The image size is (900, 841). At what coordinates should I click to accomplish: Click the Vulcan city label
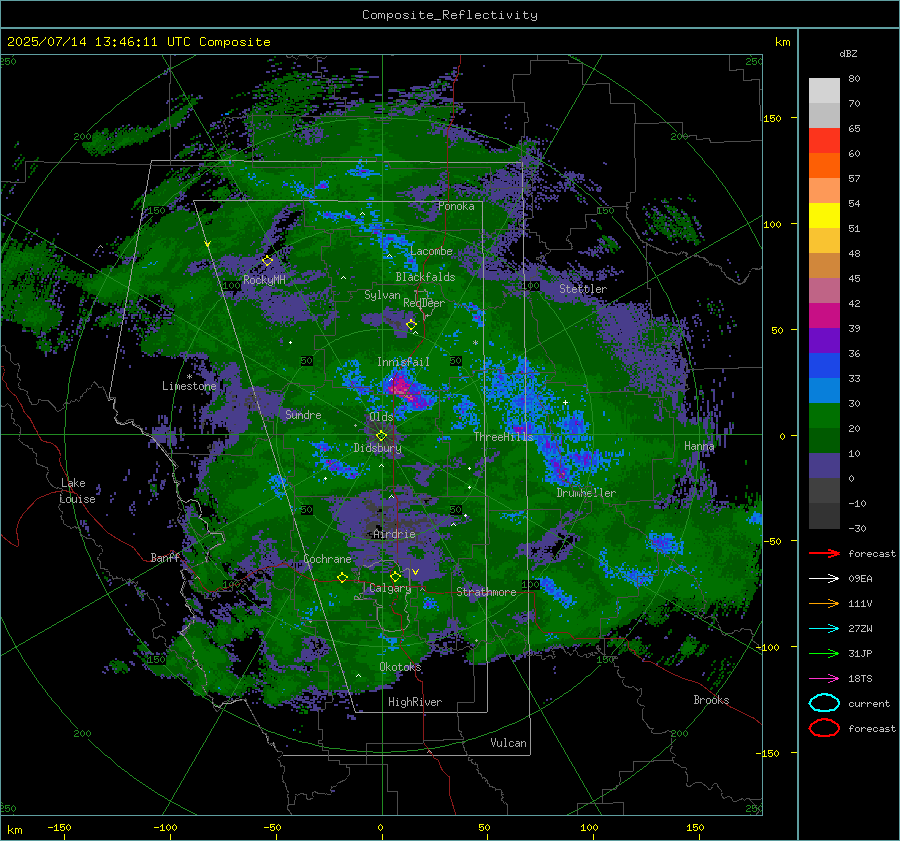[x=508, y=743]
